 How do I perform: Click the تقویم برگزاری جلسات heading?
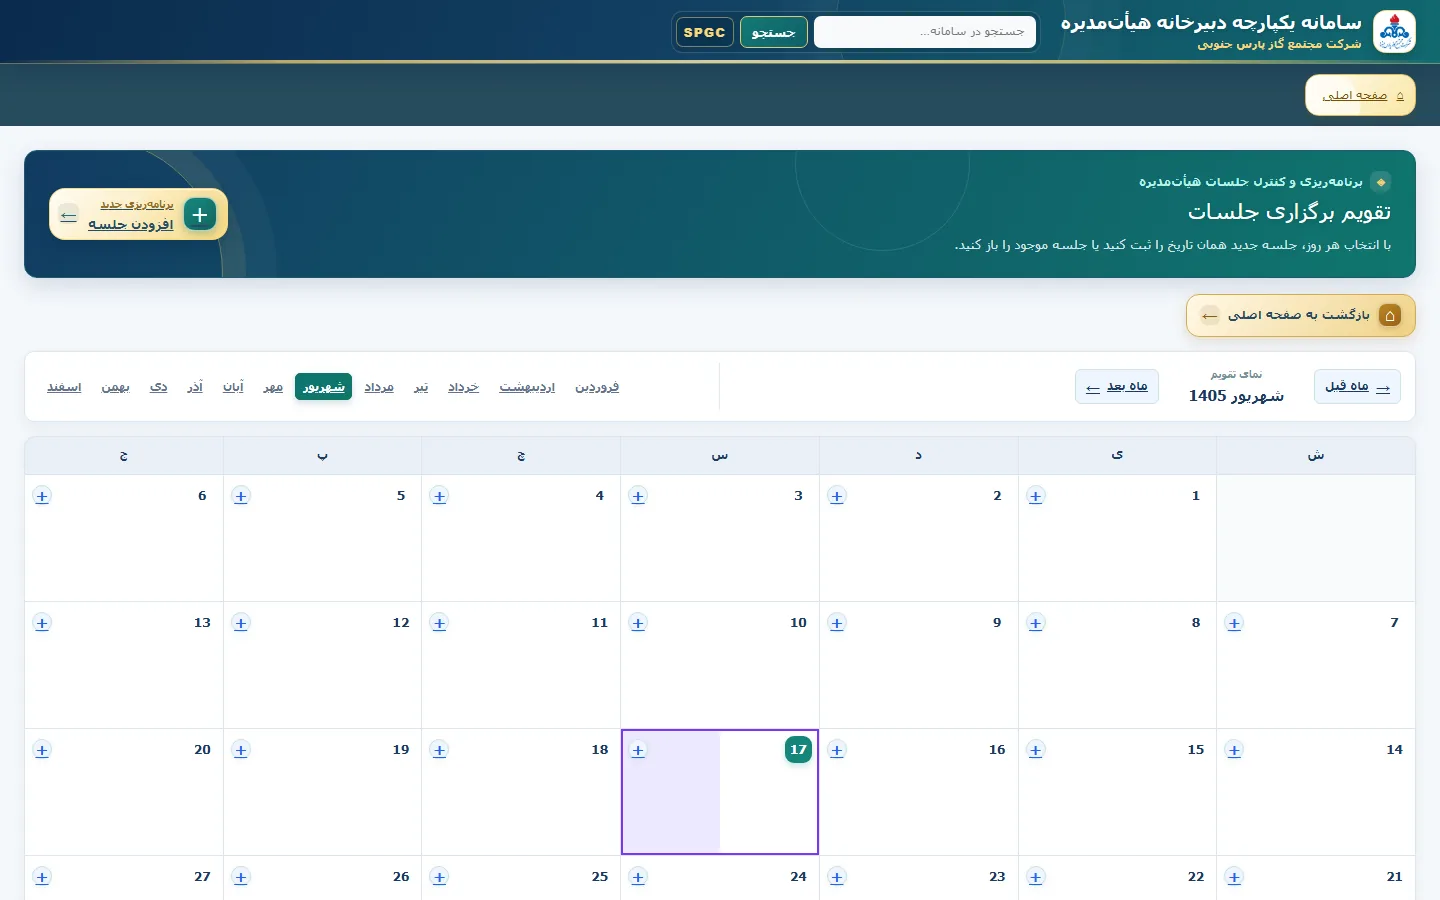click(x=1289, y=212)
